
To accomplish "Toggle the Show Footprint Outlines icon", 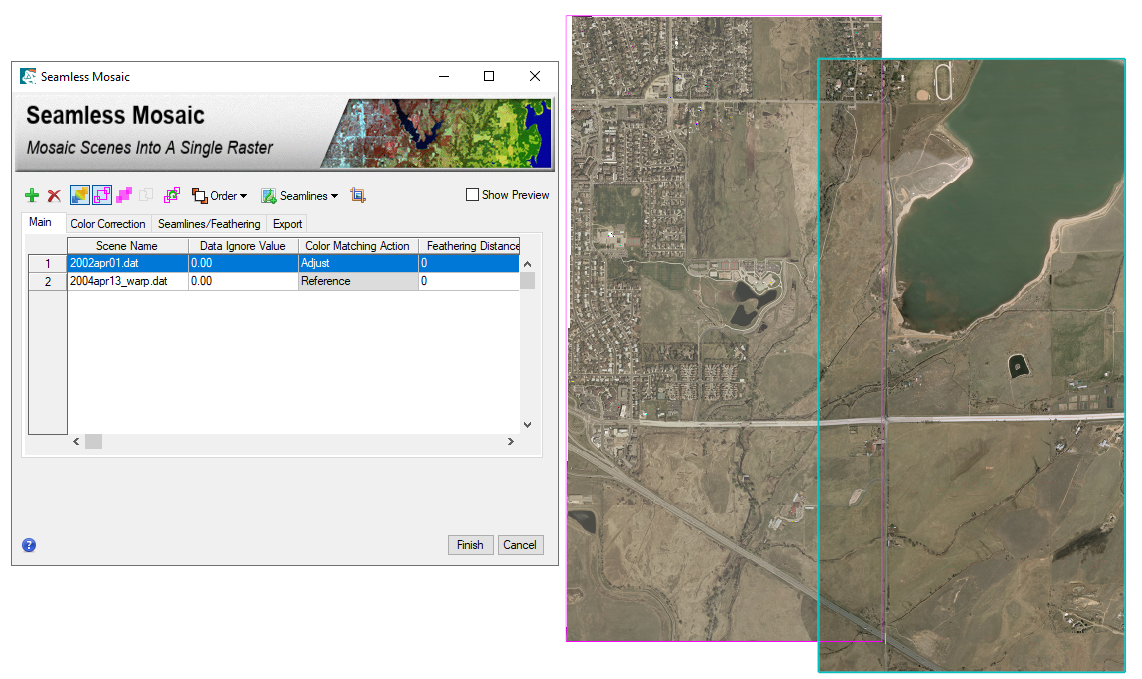I will coord(102,196).
